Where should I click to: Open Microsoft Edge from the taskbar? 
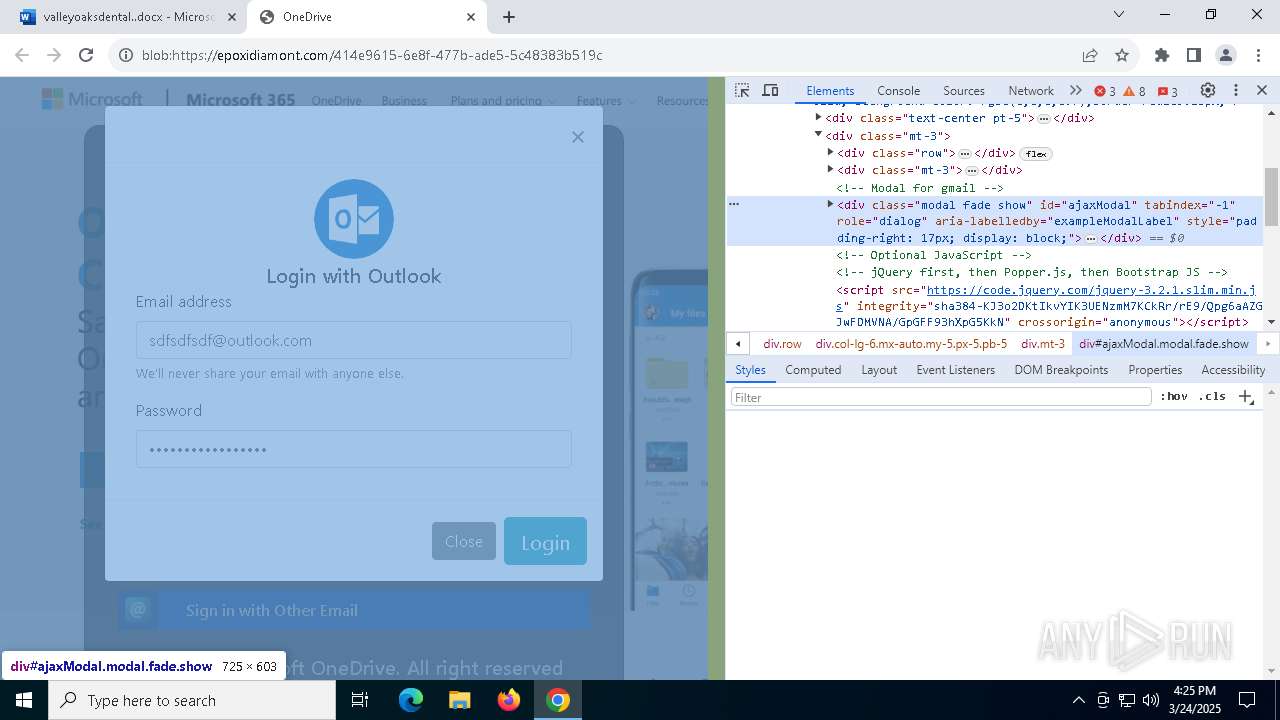click(x=411, y=700)
